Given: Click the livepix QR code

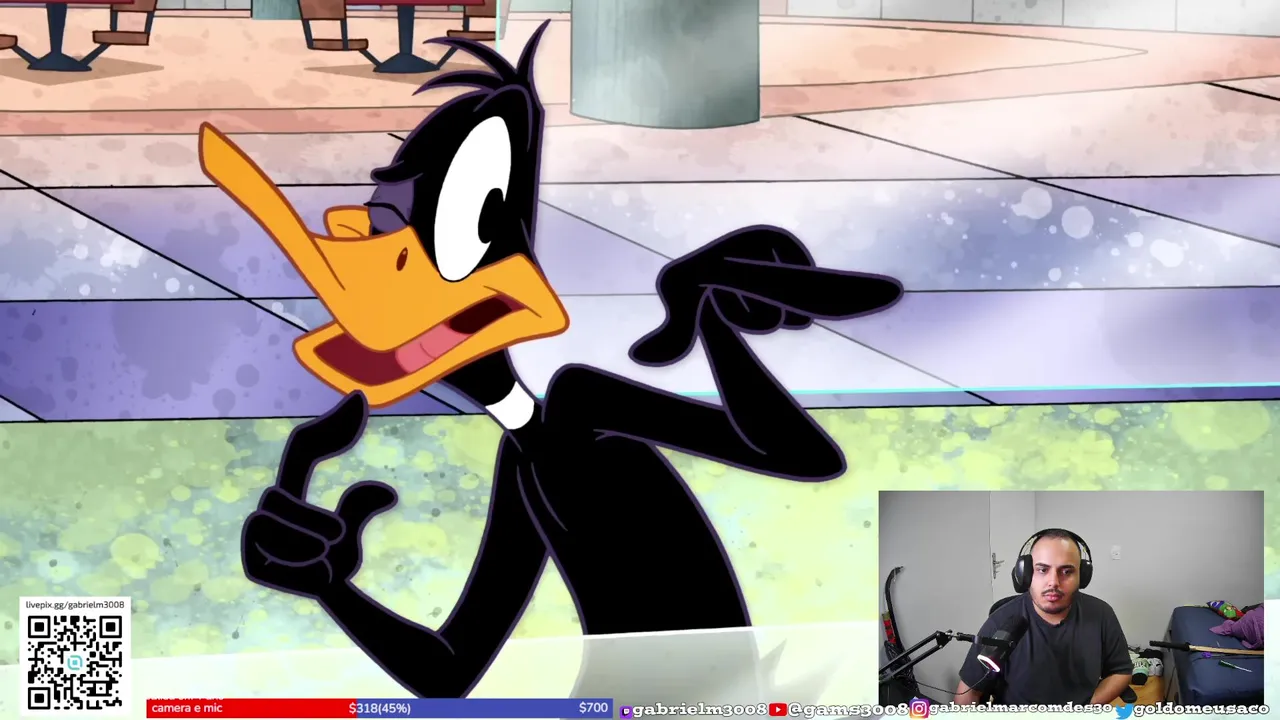Looking at the screenshot, I should (x=75, y=662).
